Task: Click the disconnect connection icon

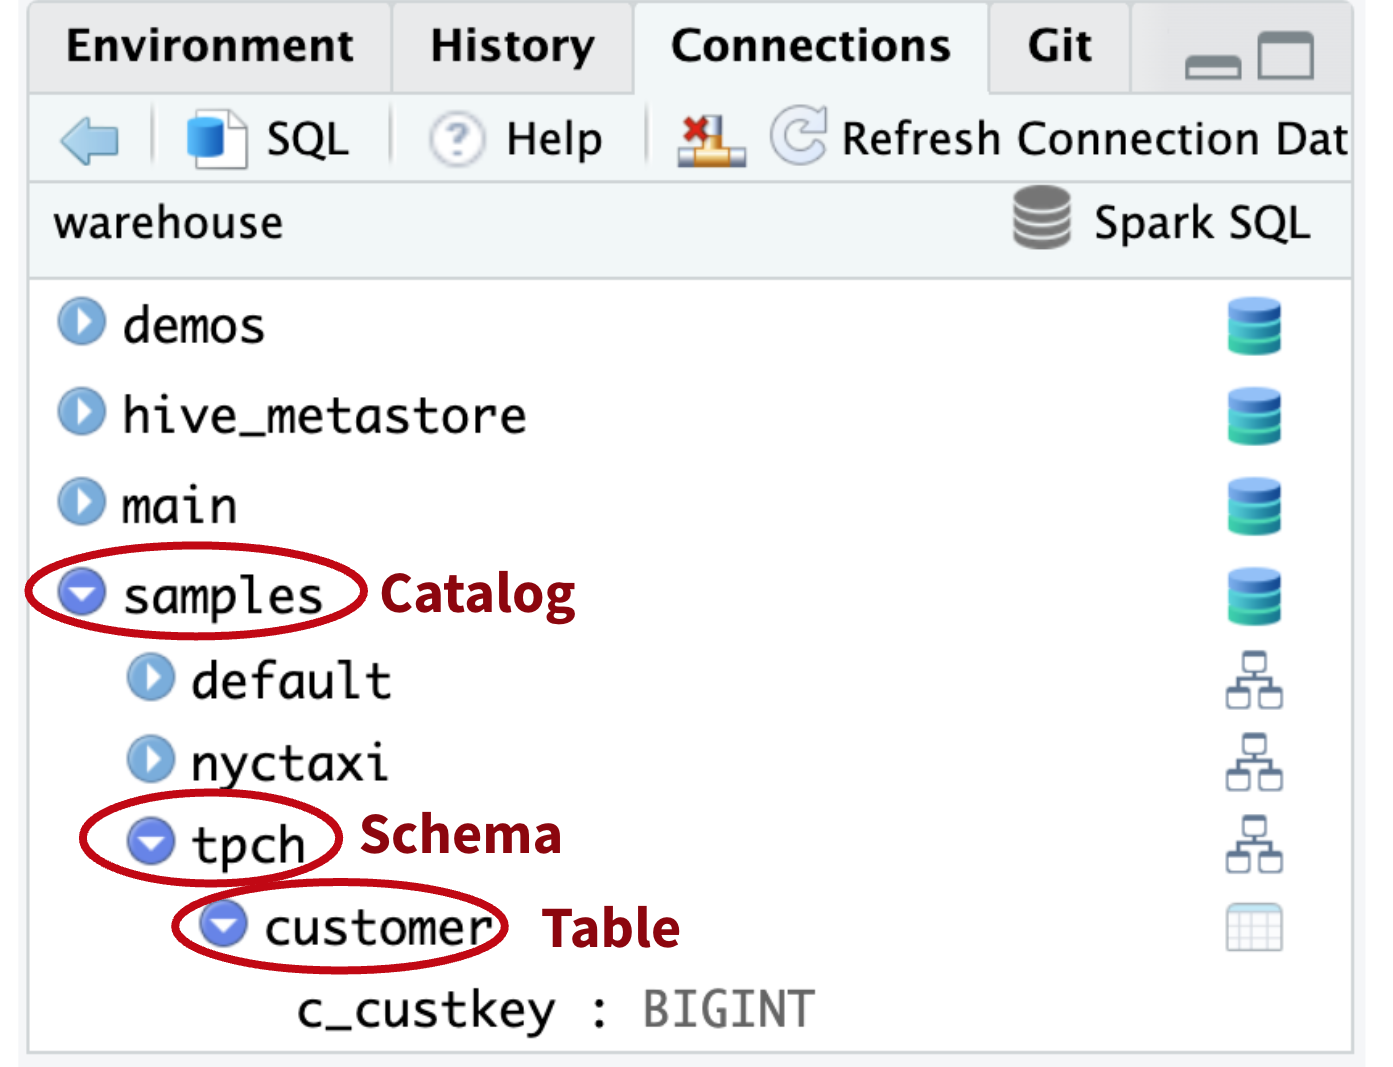Action: coord(710,140)
